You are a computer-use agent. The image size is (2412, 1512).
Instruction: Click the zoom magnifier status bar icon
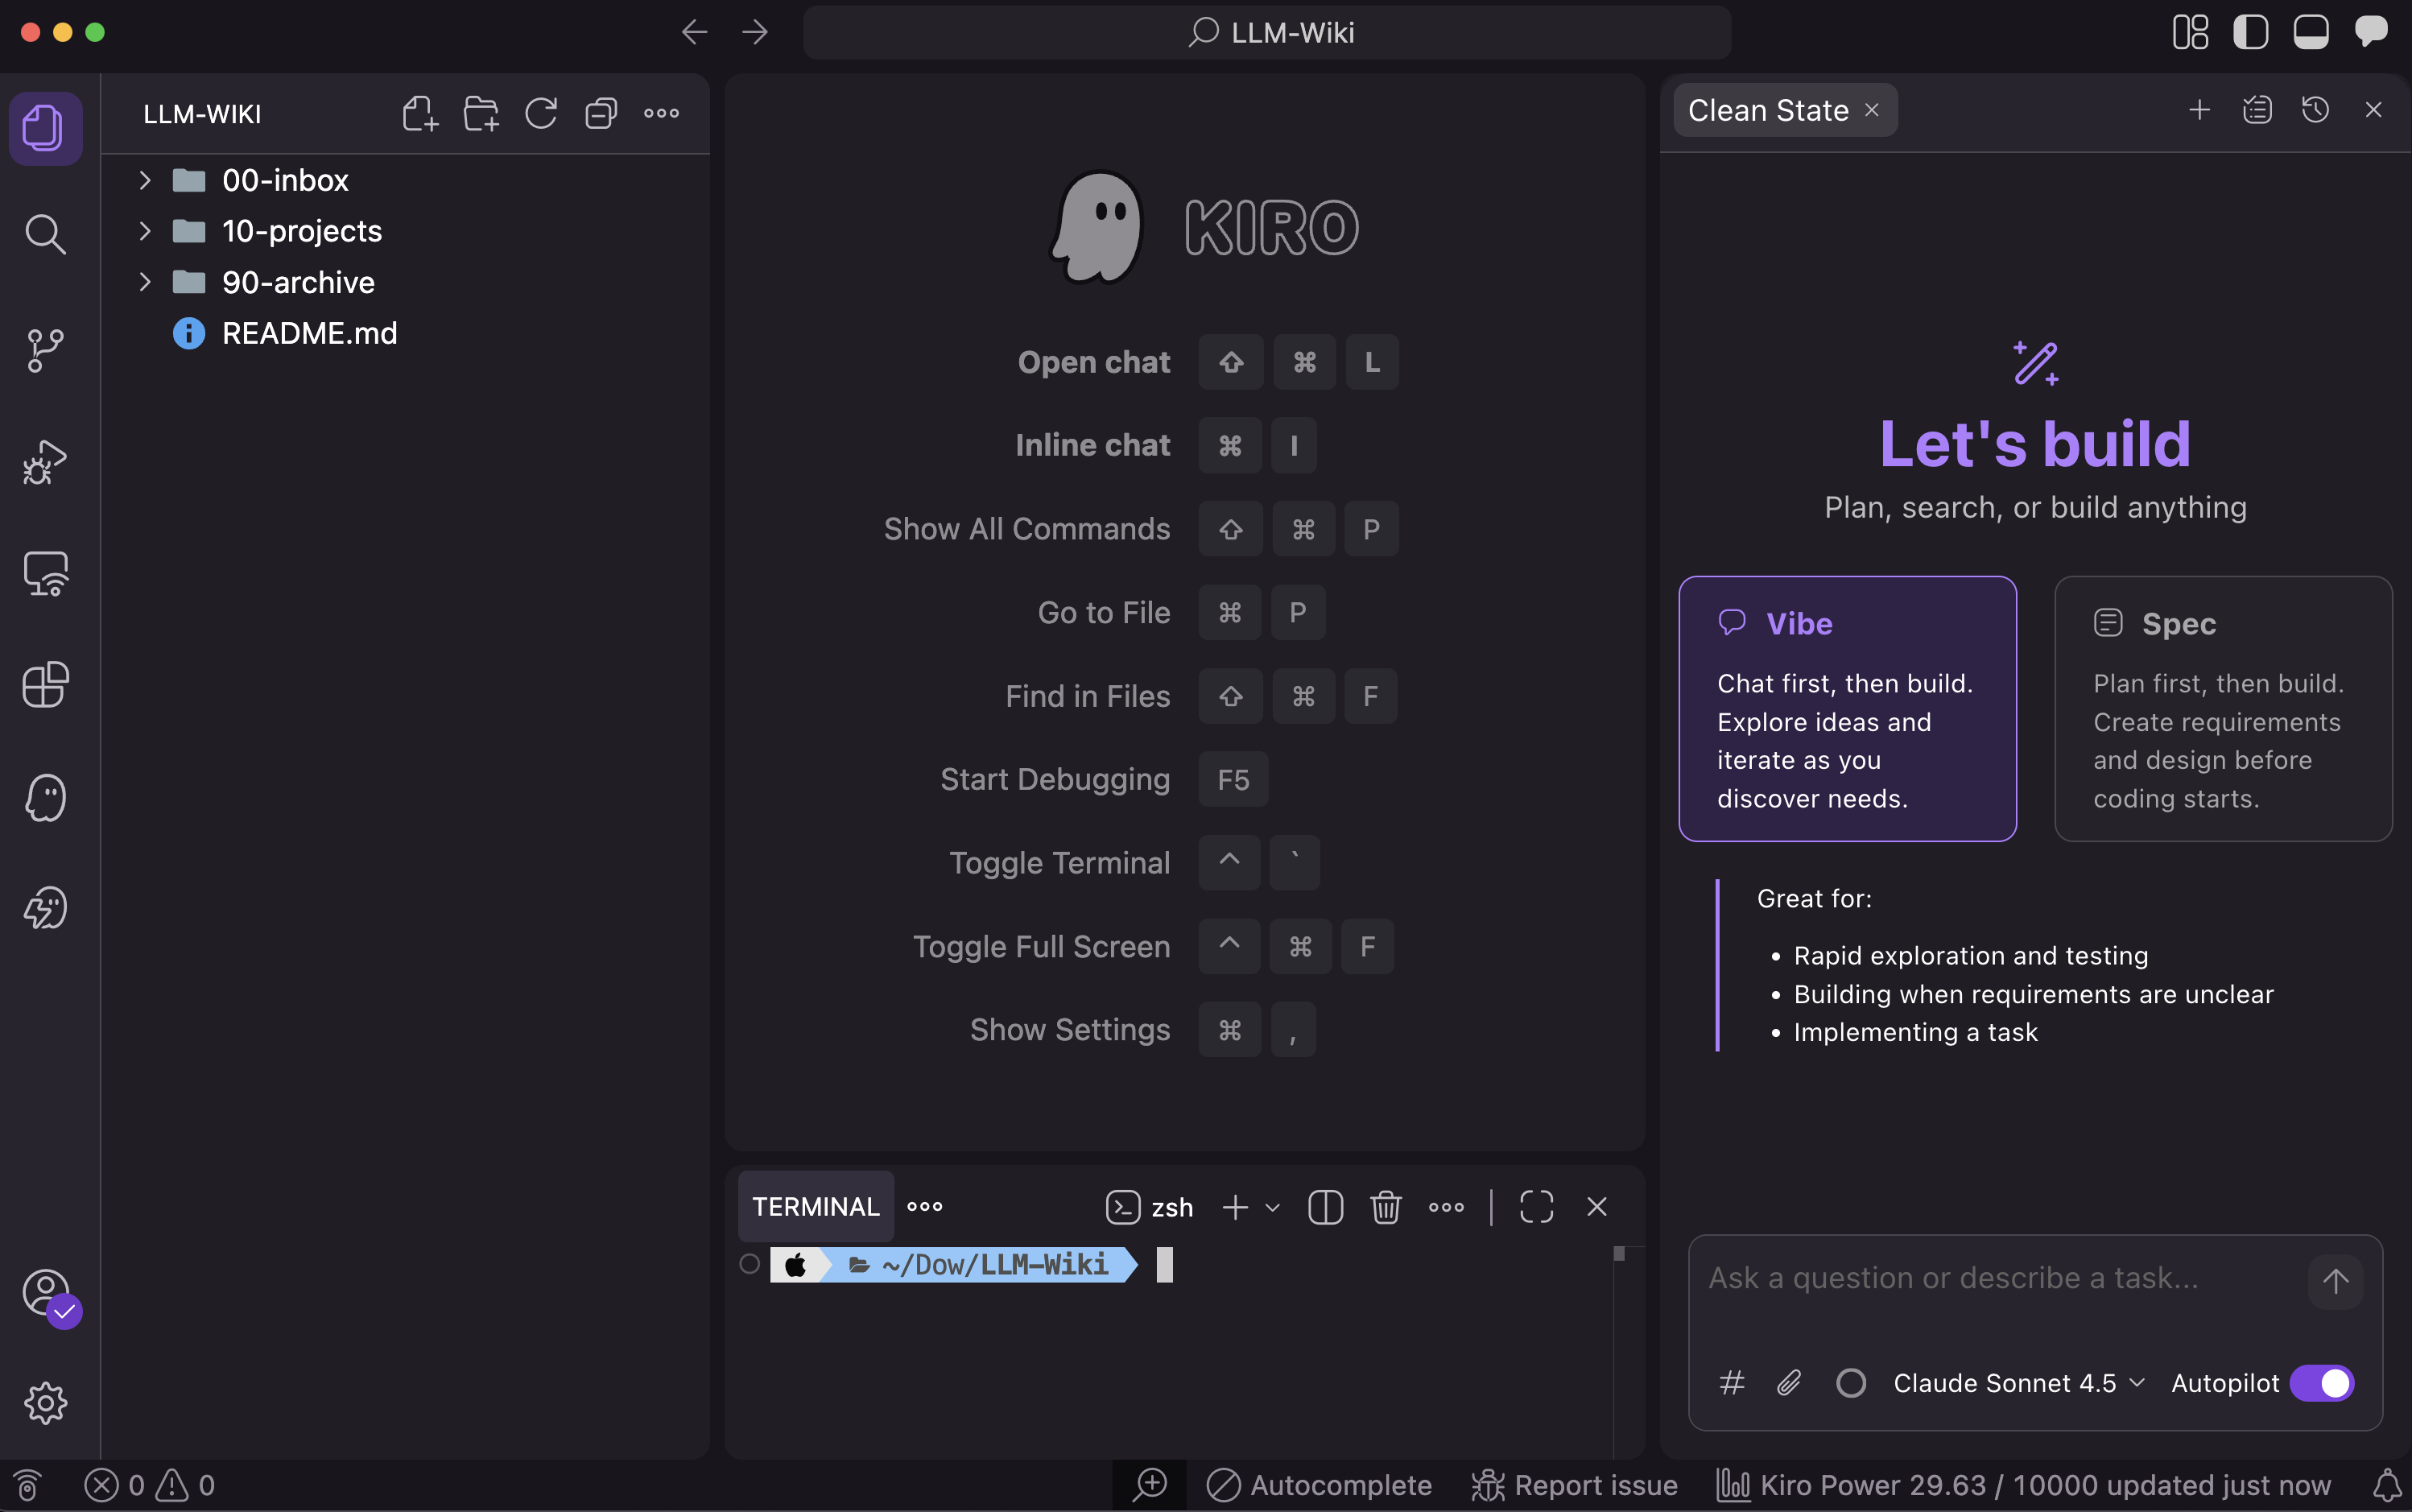1150,1485
